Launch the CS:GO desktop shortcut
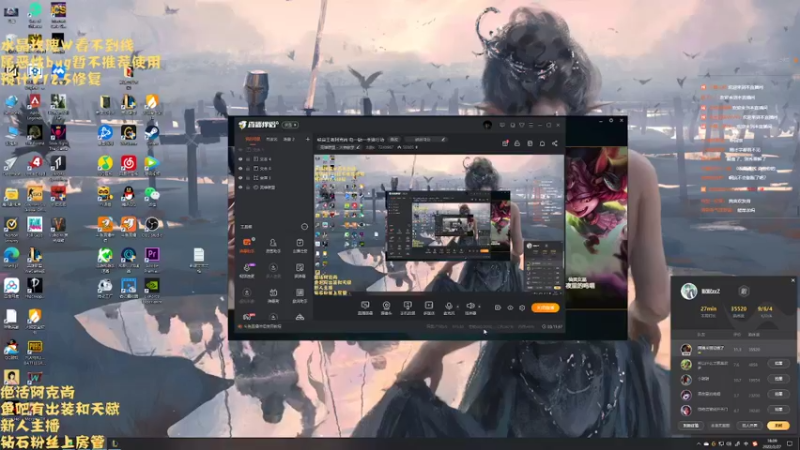Screen dimensions: 800x450 pos(35,194)
